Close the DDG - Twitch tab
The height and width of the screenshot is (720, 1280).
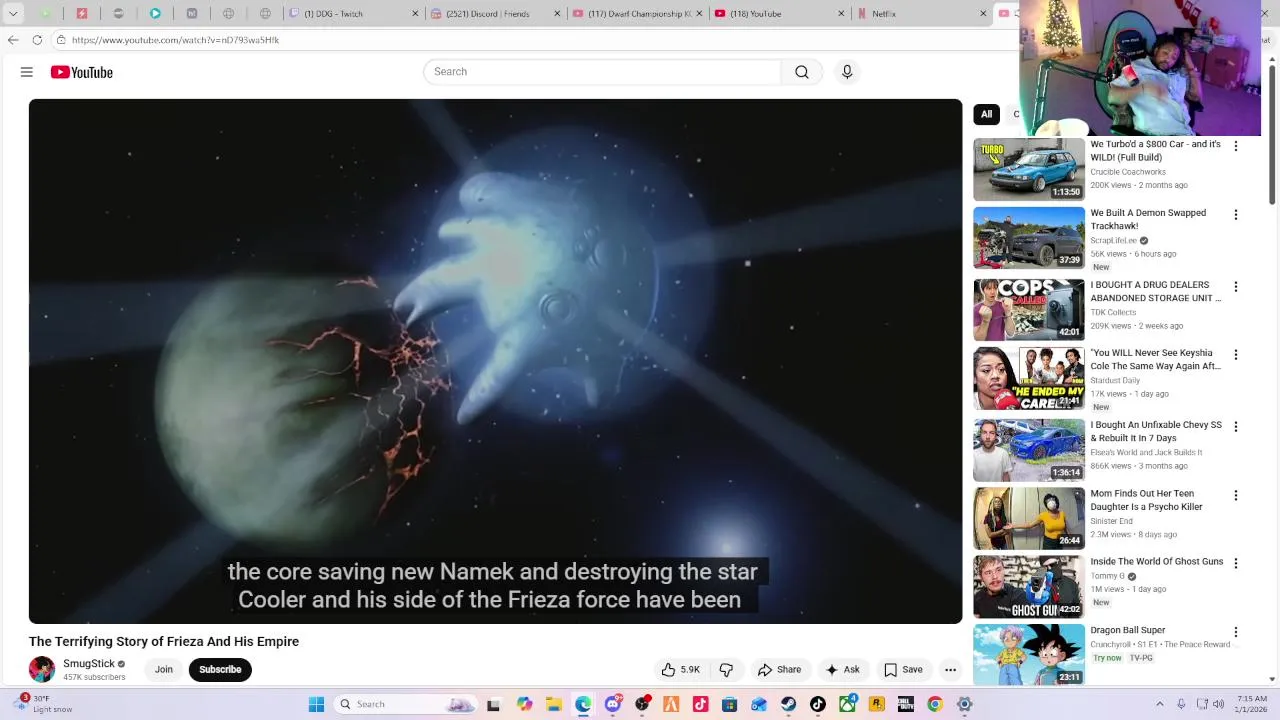[x=413, y=14]
